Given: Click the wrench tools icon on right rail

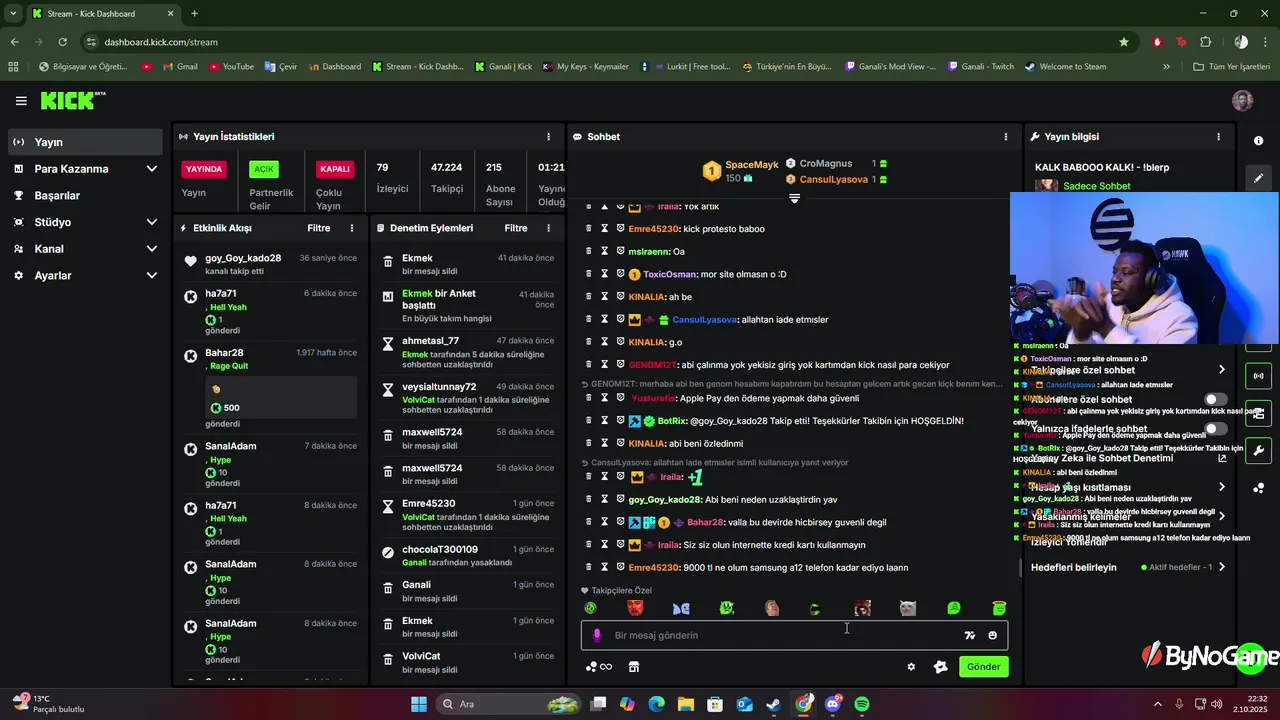Looking at the screenshot, I should (x=1259, y=450).
